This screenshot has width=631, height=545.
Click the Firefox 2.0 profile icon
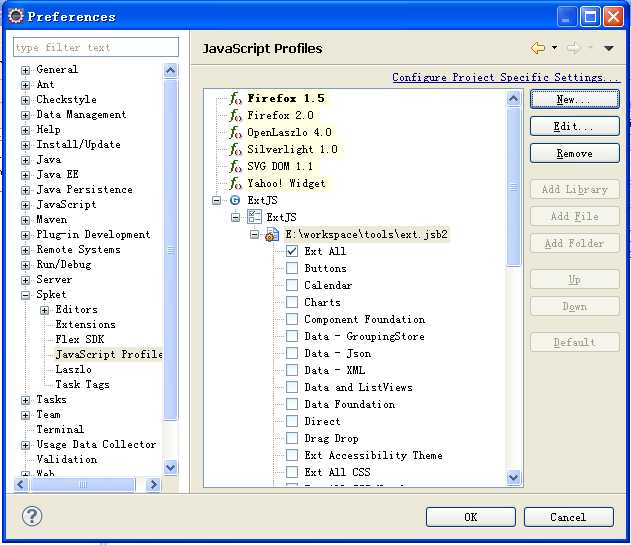(235, 116)
